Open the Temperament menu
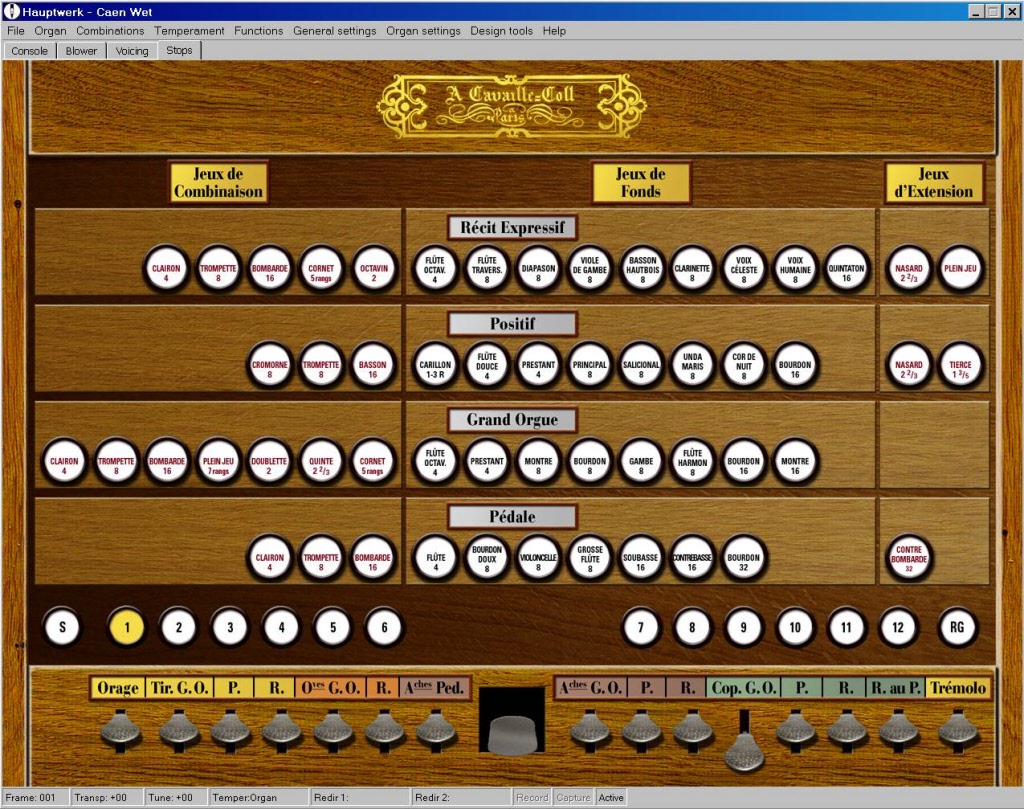The height and width of the screenshot is (809, 1024). tap(189, 31)
